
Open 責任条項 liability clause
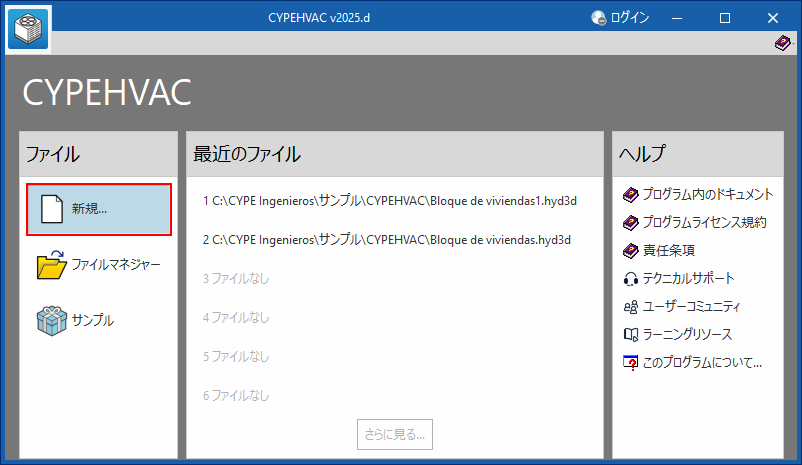pyautogui.click(x=669, y=251)
